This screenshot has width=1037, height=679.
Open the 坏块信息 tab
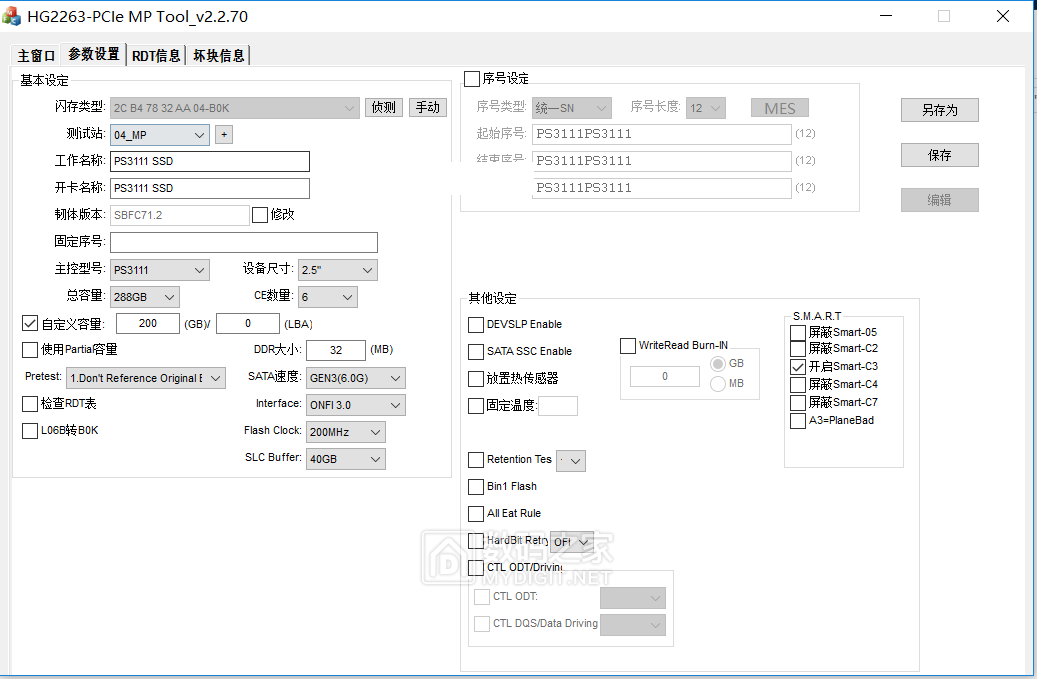[x=218, y=56]
